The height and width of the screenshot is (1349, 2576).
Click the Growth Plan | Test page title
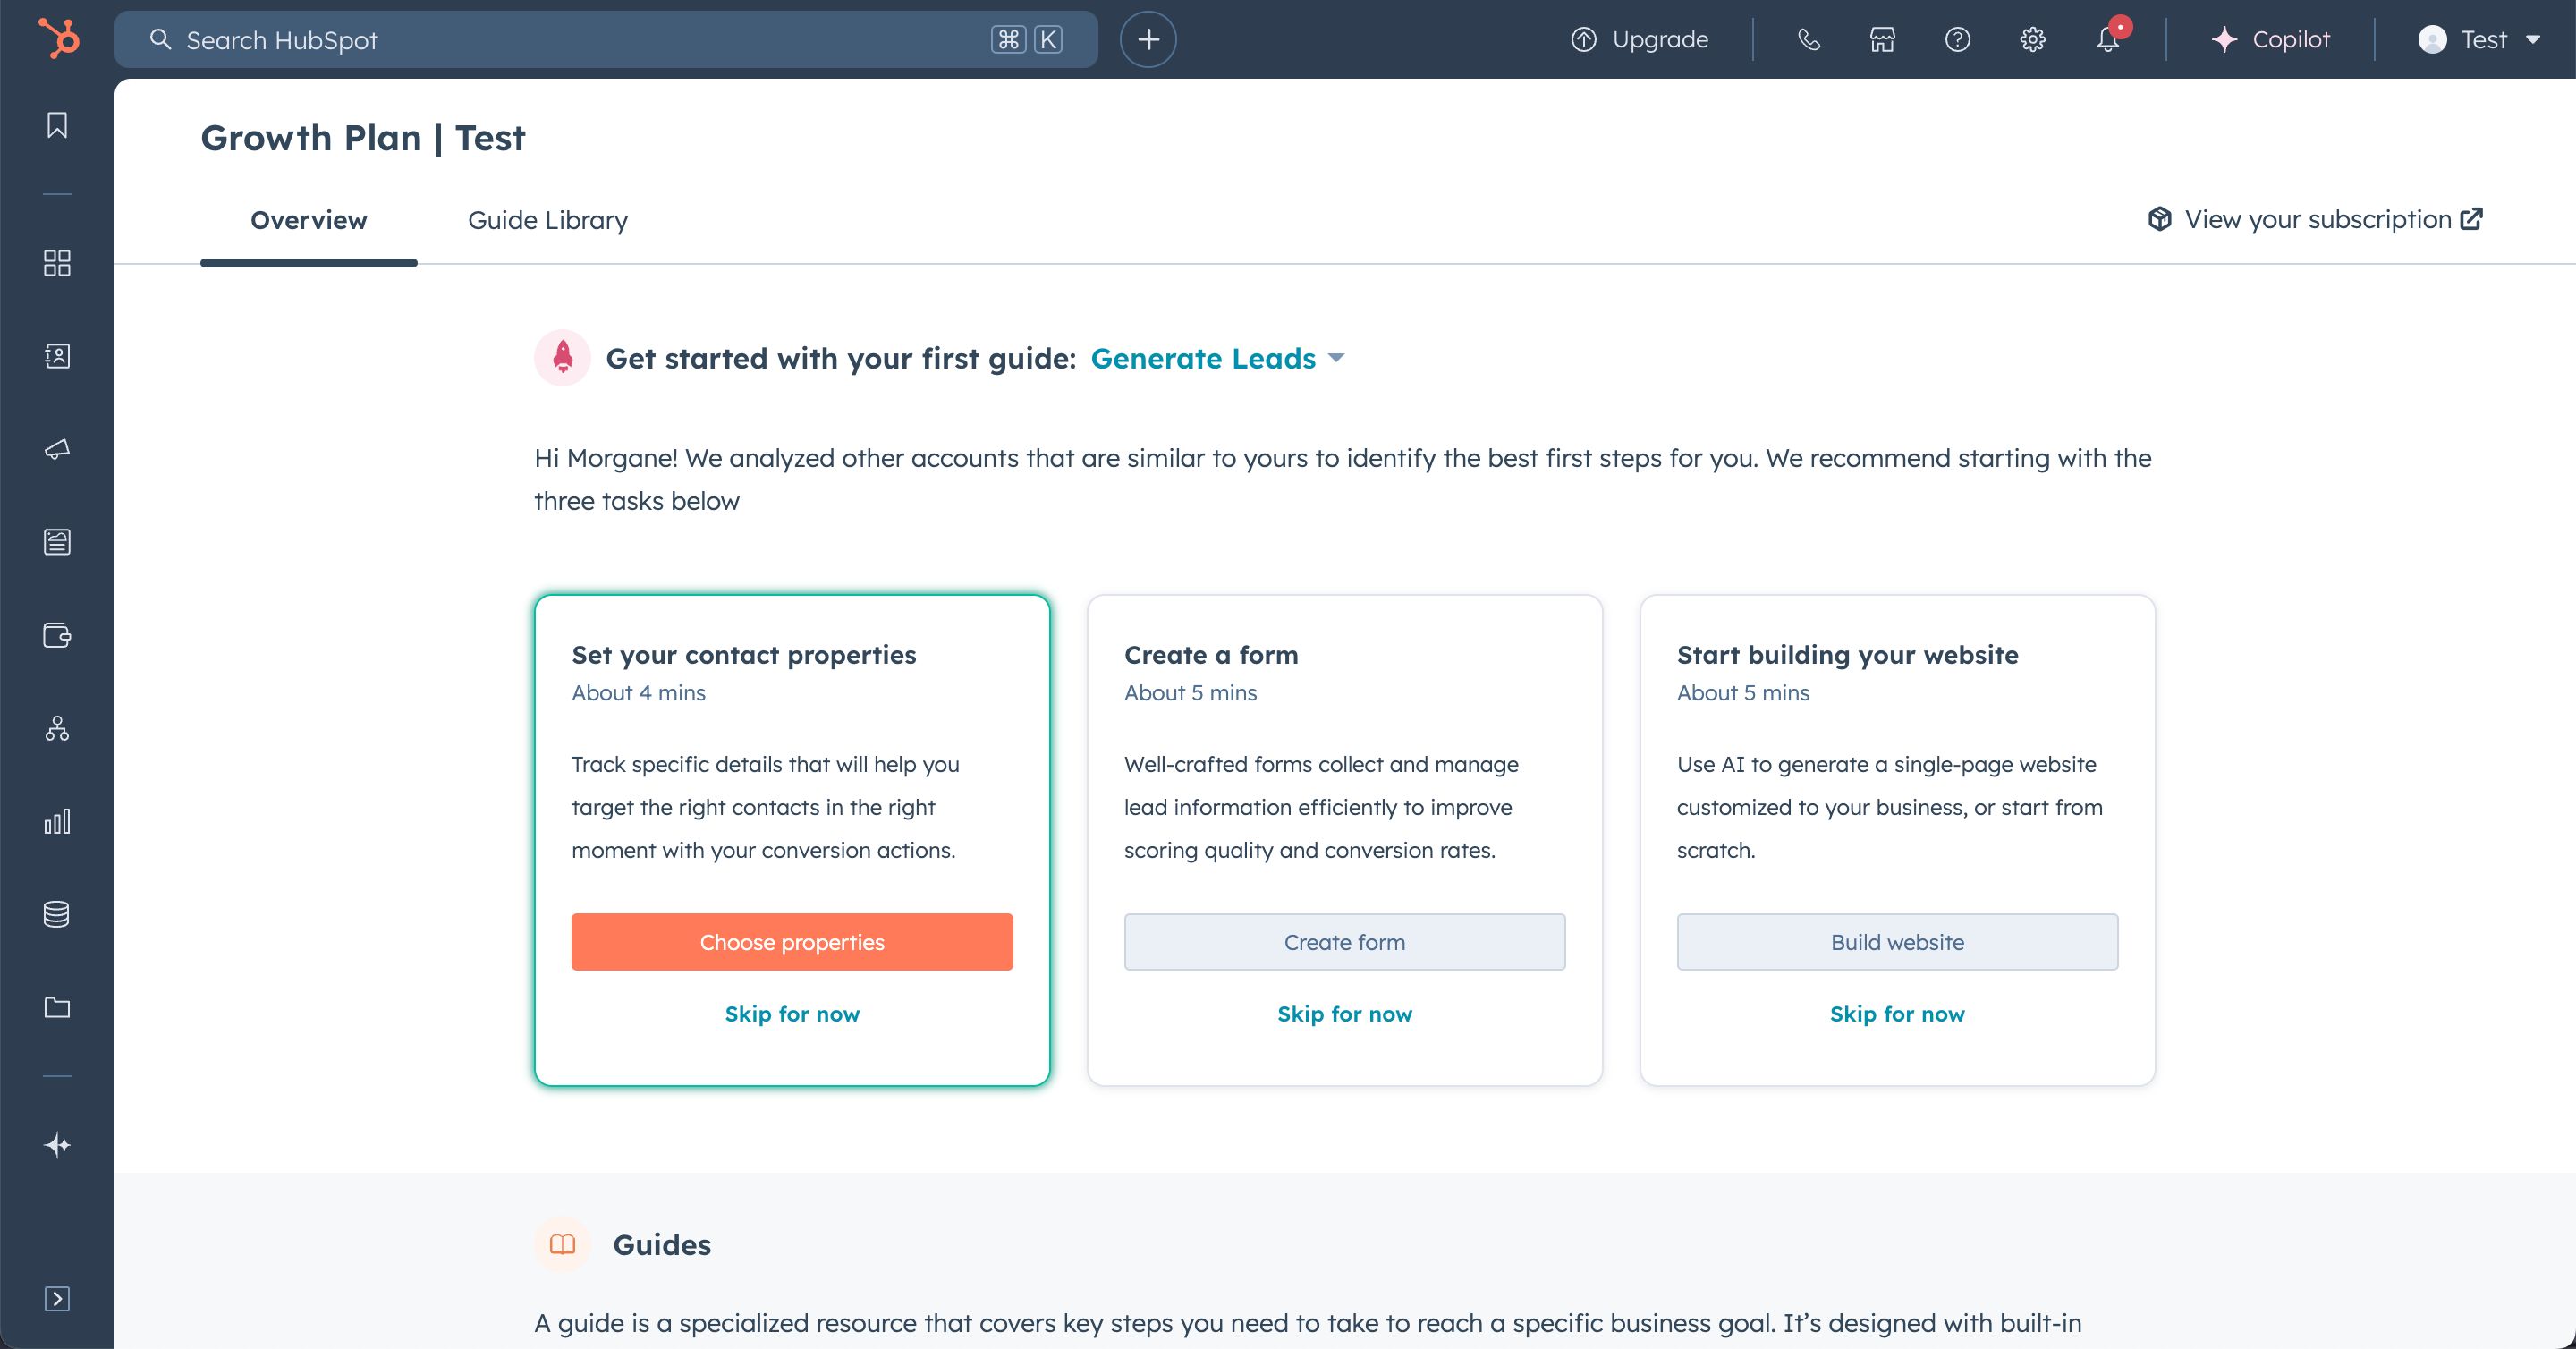pyautogui.click(x=363, y=138)
